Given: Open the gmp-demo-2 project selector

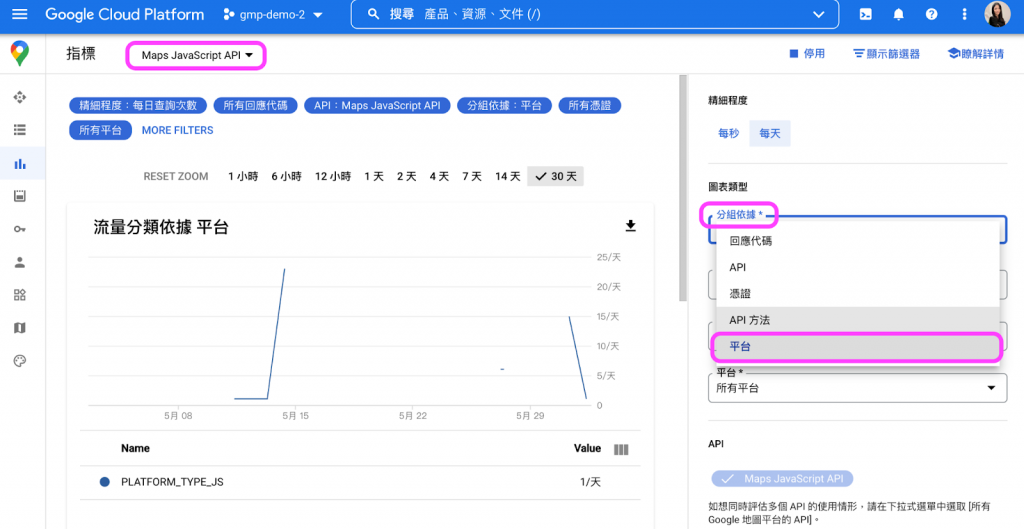Looking at the screenshot, I should click(273, 14).
